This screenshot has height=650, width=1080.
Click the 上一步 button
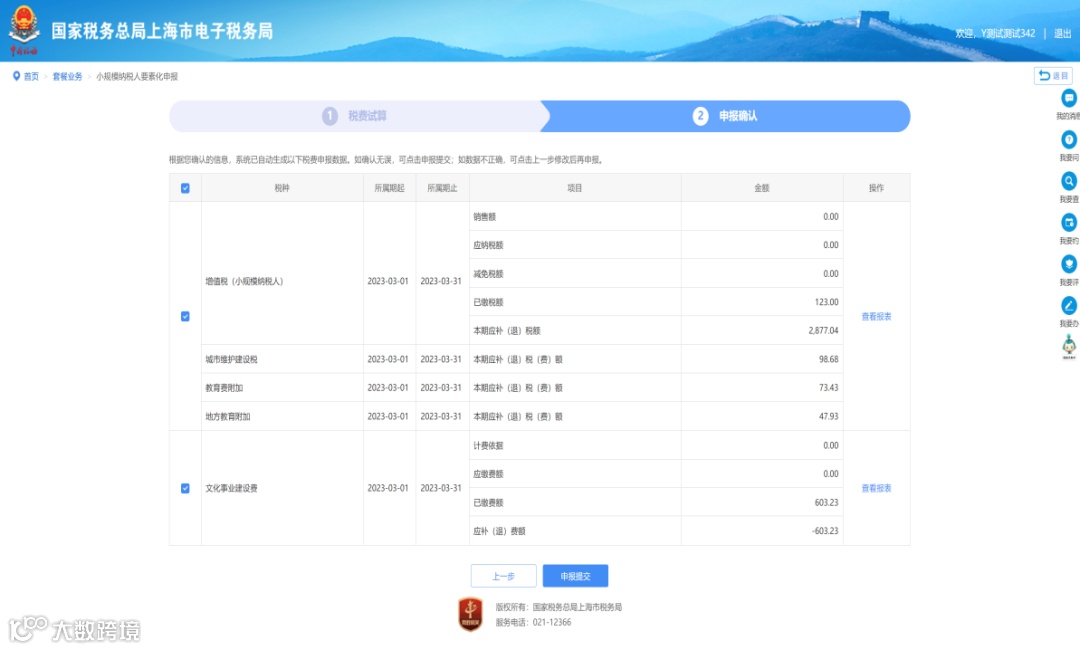click(x=503, y=576)
